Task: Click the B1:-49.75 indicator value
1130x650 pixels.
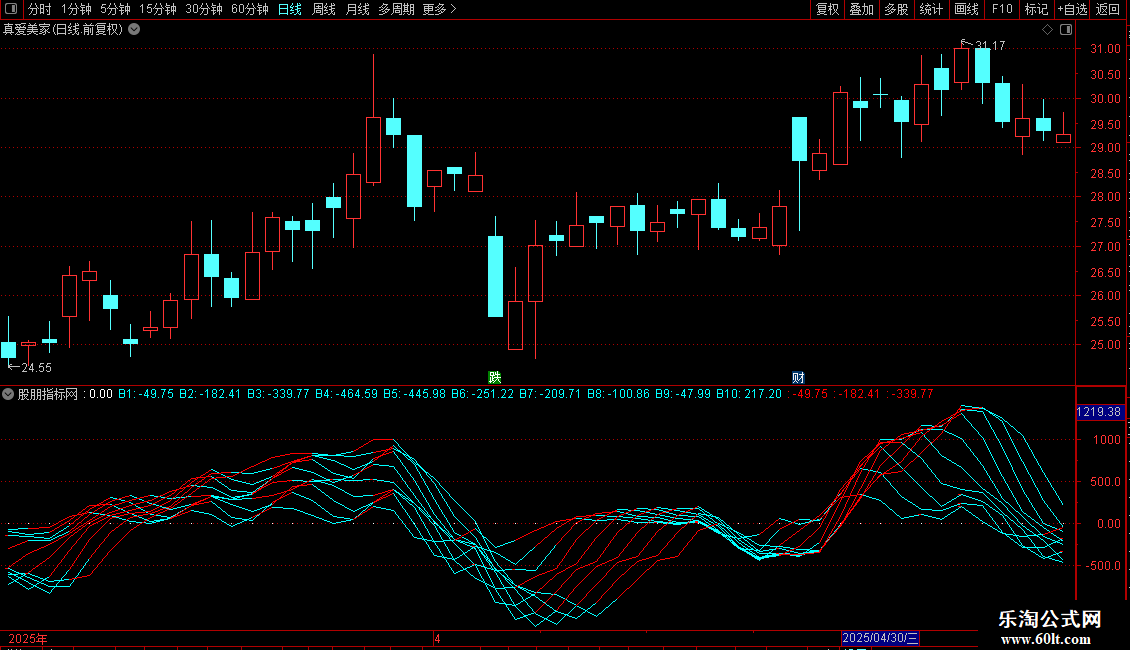Action: (x=146, y=394)
